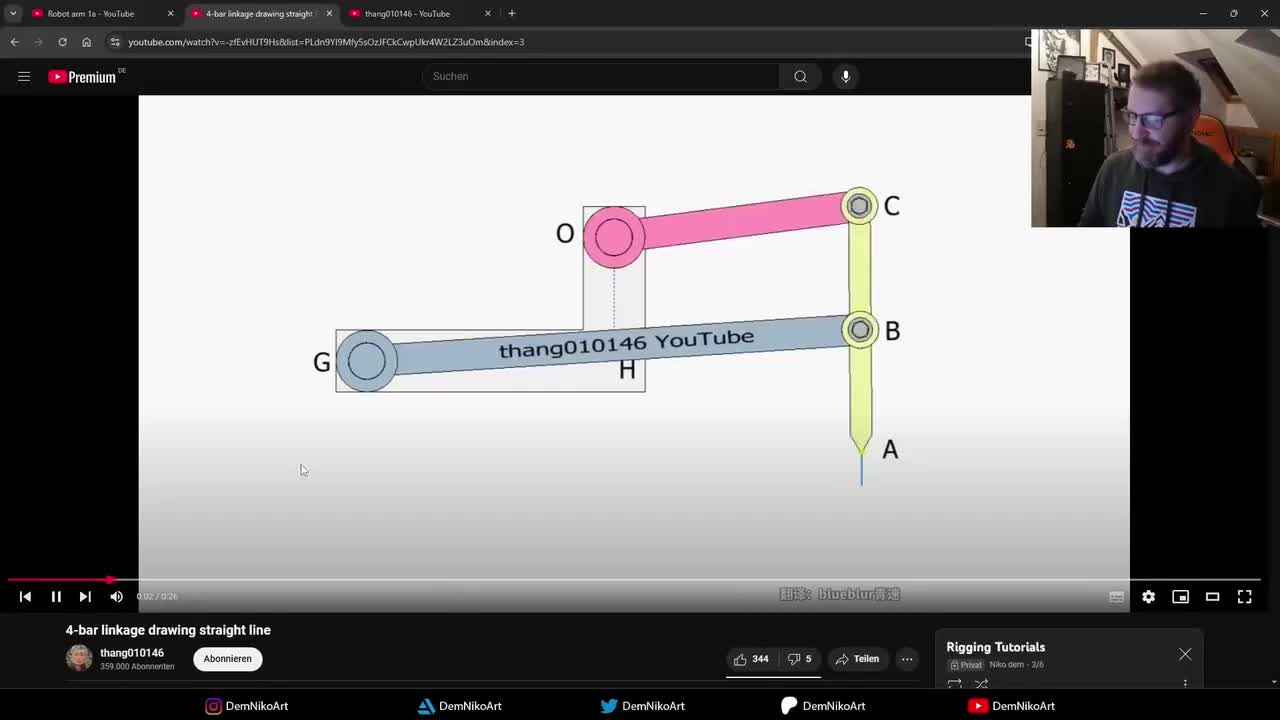Reload the current page

[62, 42]
